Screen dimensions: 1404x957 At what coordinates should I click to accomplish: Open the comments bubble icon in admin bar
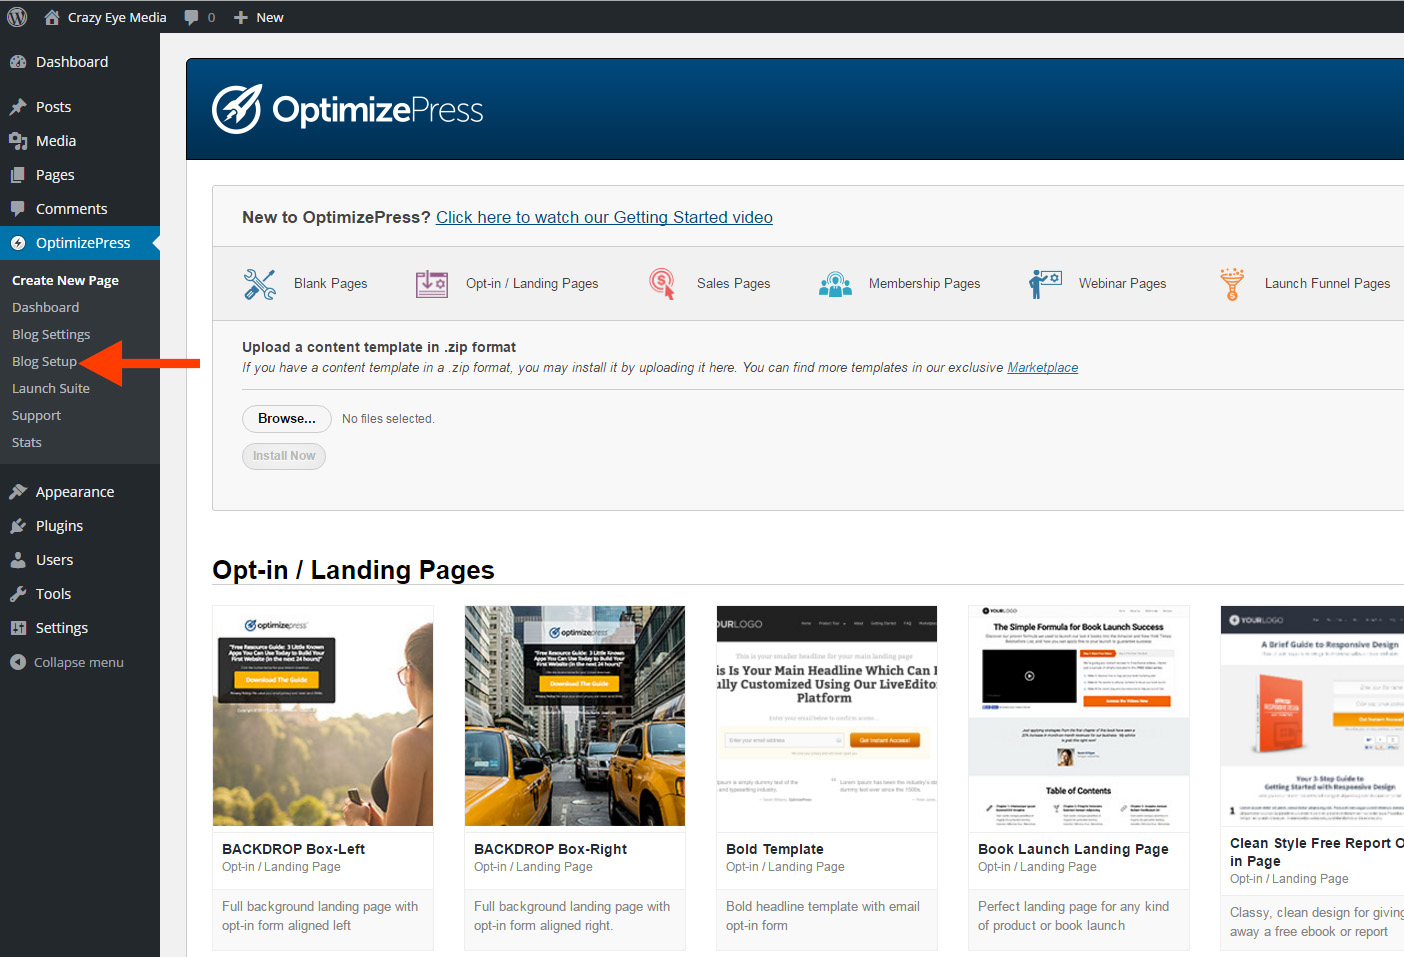pos(192,17)
